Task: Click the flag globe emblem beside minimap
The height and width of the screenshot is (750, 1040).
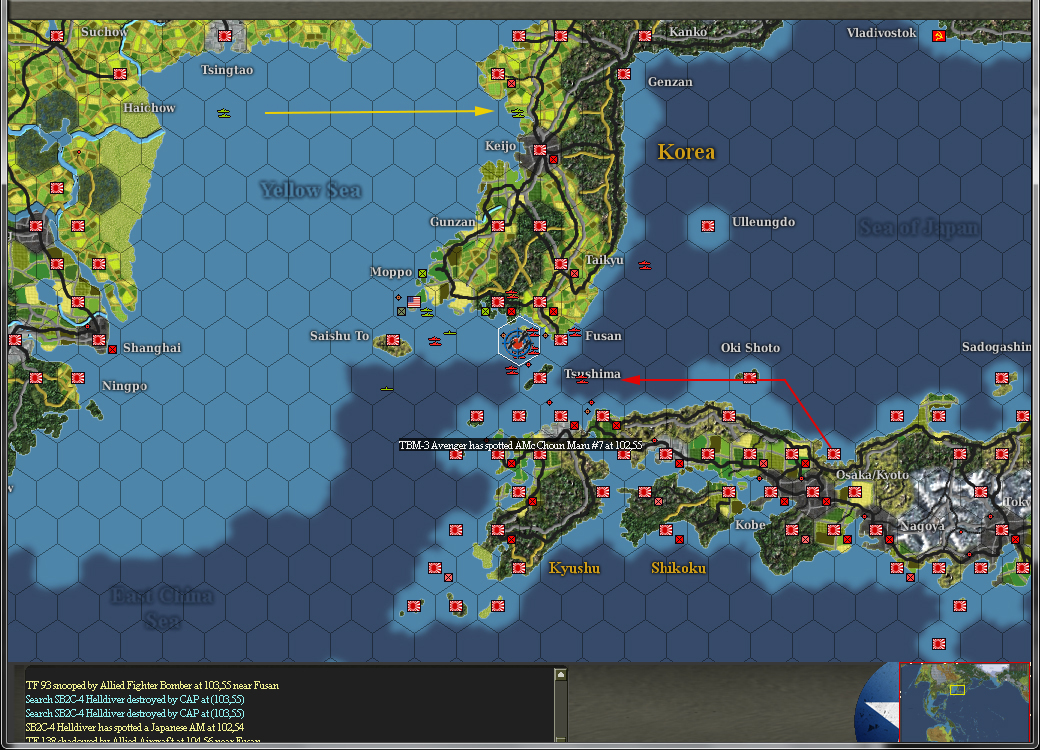Action: (877, 704)
